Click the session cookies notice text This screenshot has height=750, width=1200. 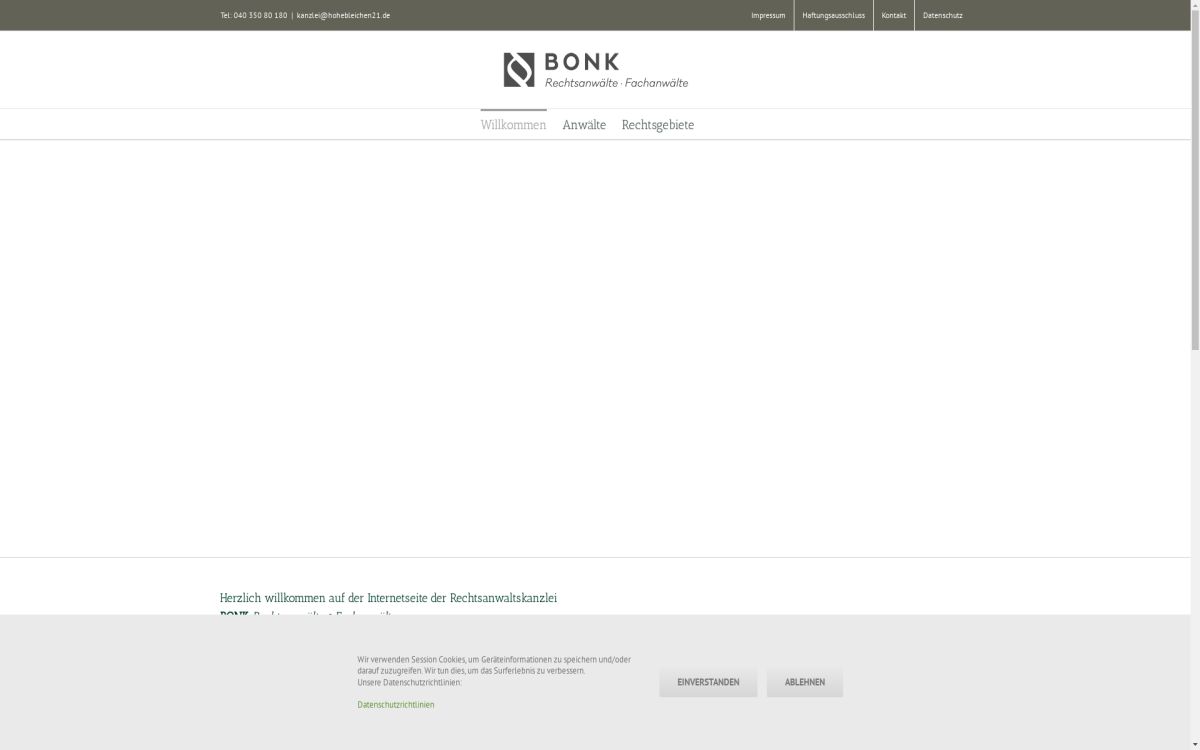pos(494,665)
